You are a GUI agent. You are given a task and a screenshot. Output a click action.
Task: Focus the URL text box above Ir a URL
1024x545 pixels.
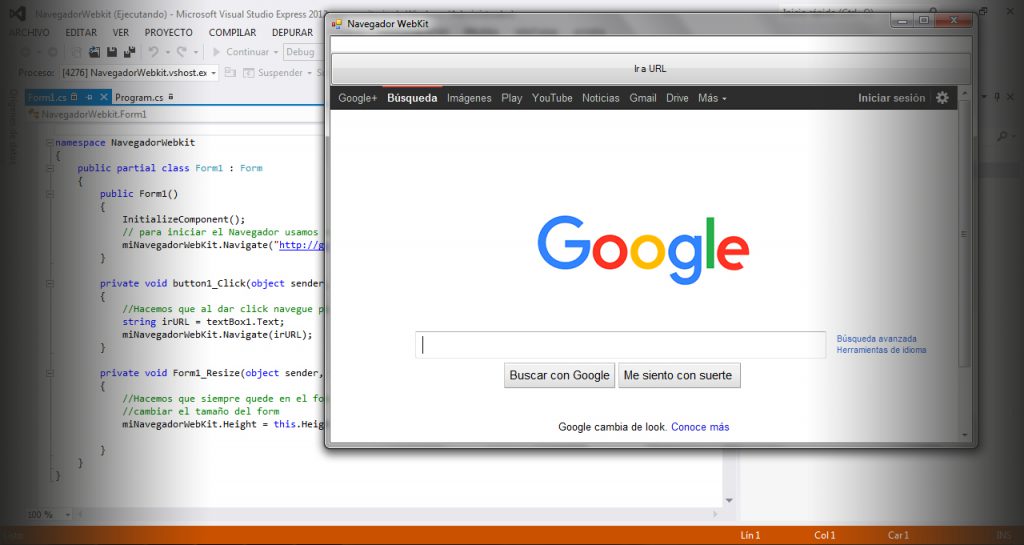pos(650,45)
